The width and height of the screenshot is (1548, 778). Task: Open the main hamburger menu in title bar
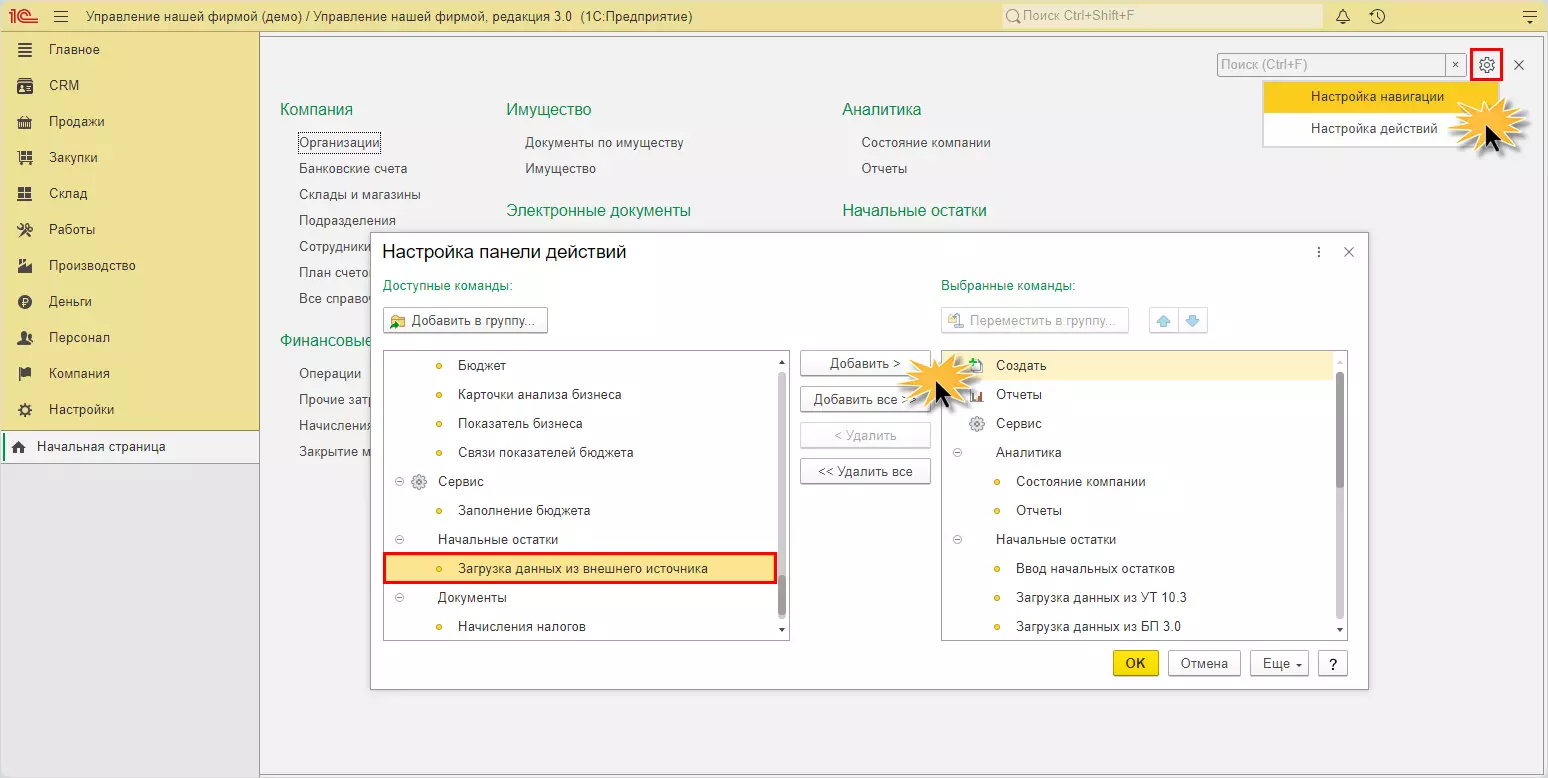(61, 16)
